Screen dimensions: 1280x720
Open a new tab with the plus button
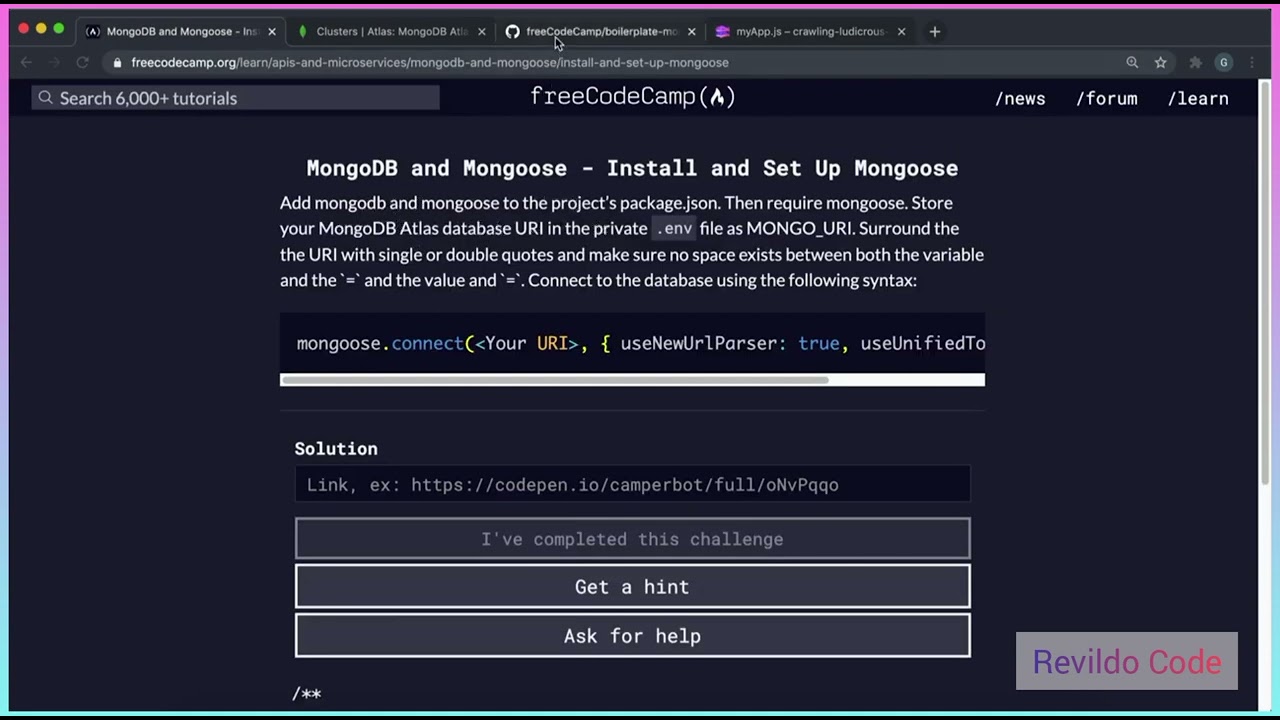pyautogui.click(x=935, y=31)
